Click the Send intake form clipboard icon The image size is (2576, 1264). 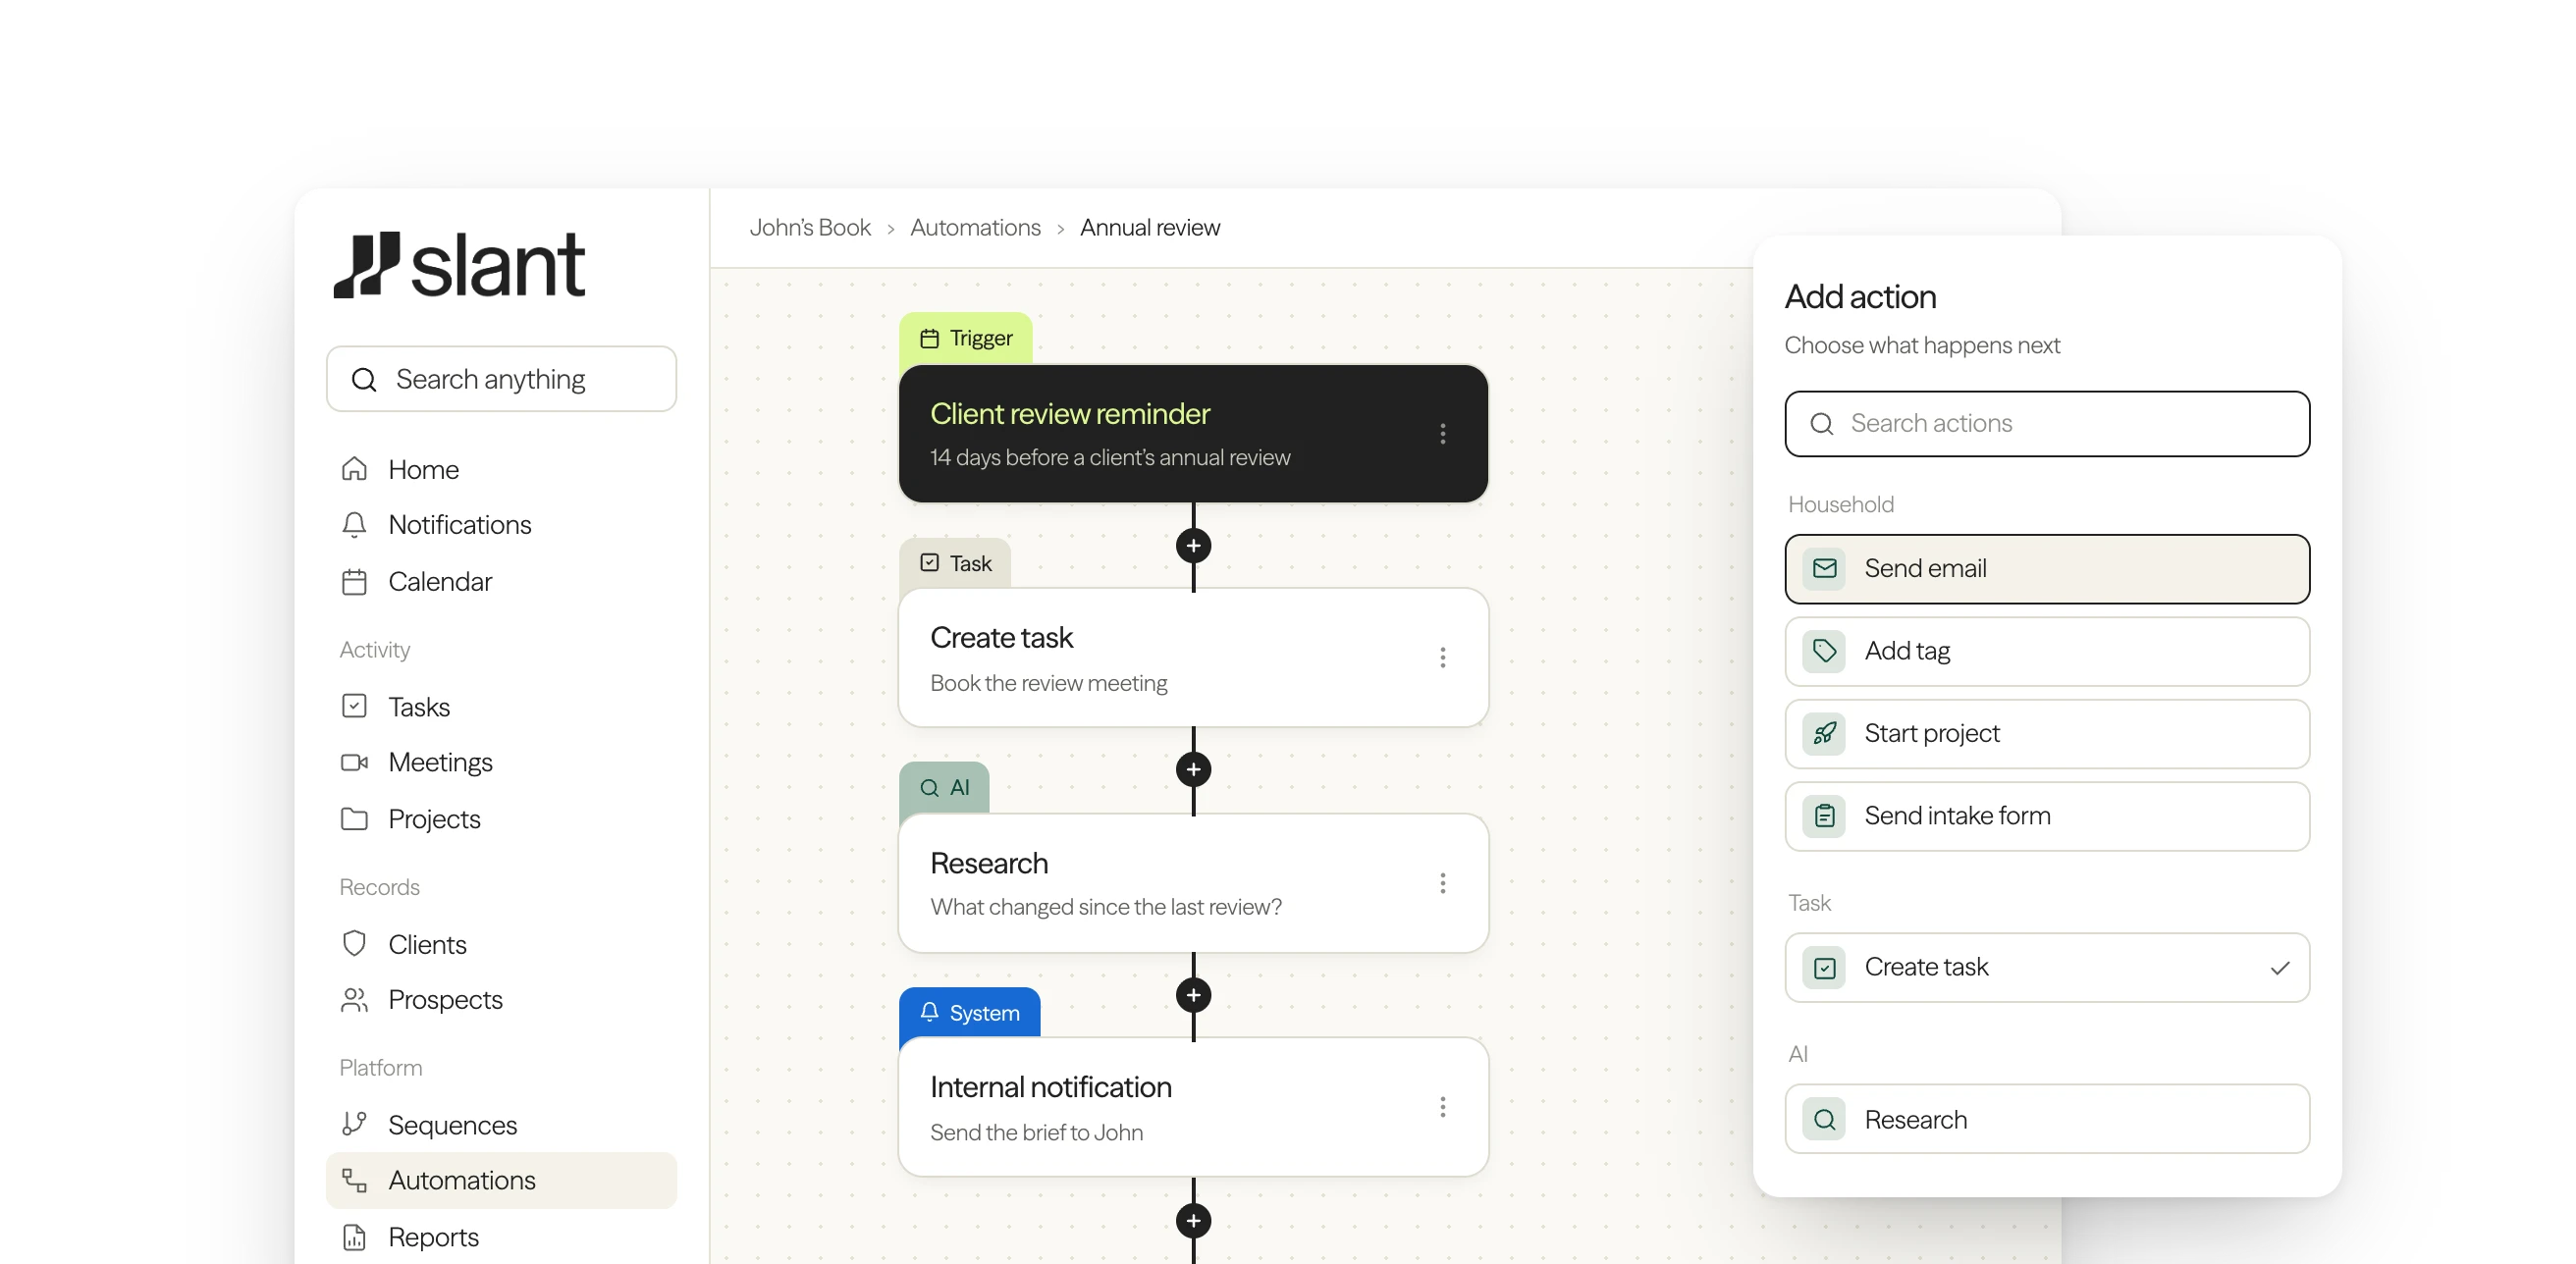[1824, 817]
